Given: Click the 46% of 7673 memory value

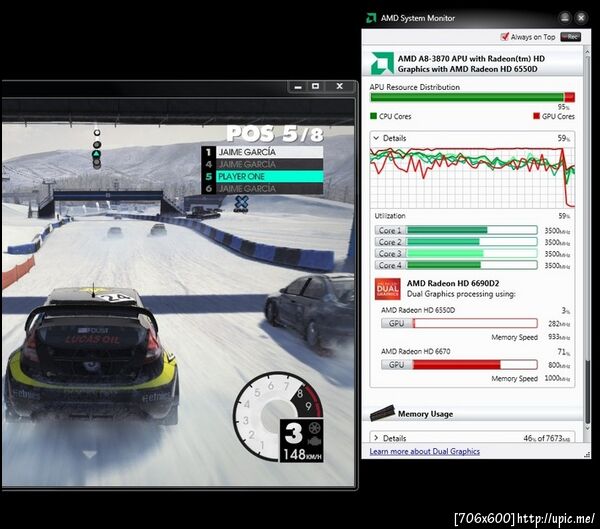Looking at the screenshot, I should coord(546,438).
